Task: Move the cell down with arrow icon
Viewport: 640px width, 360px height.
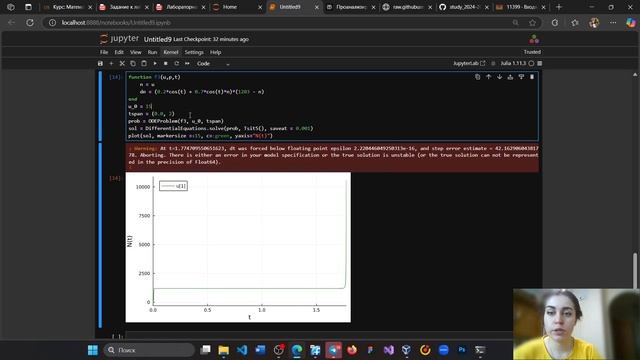Action: pos(499,77)
